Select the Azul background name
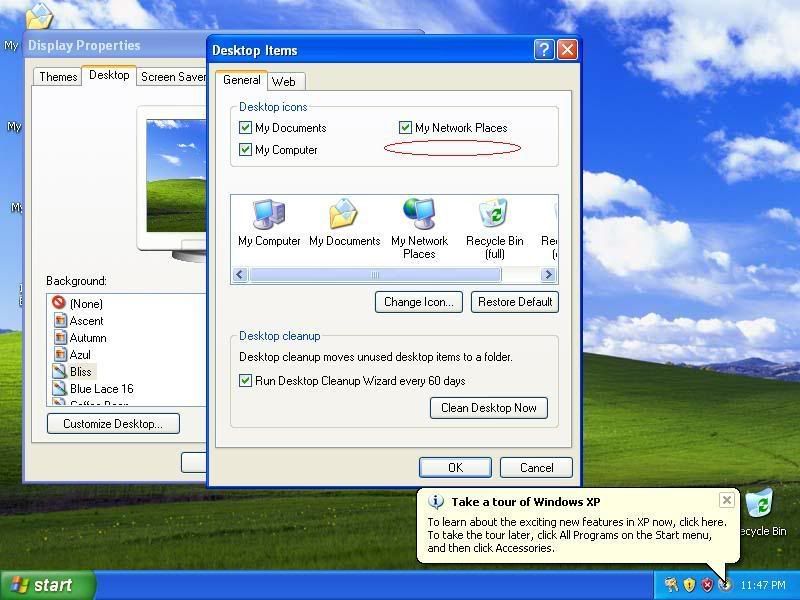Screen dimensions: 800x600 80,355
